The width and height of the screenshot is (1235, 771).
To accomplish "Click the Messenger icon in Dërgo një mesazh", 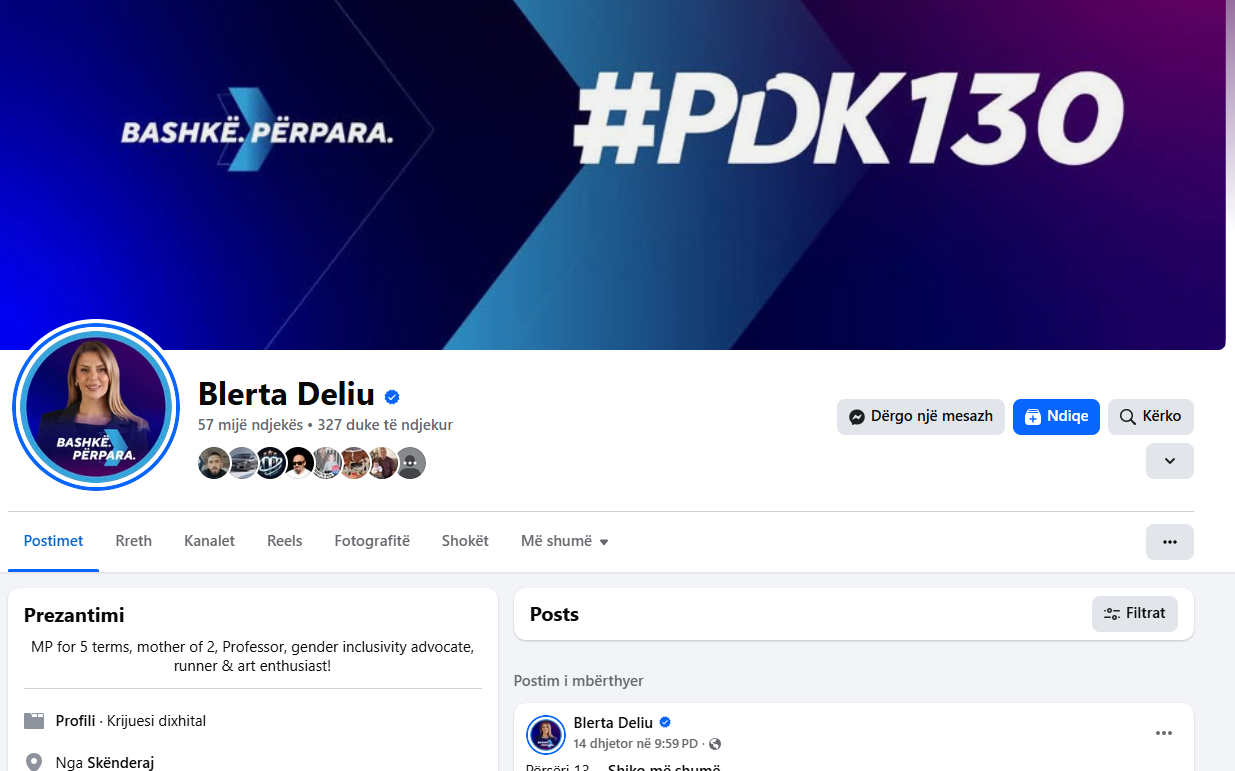I will [857, 417].
